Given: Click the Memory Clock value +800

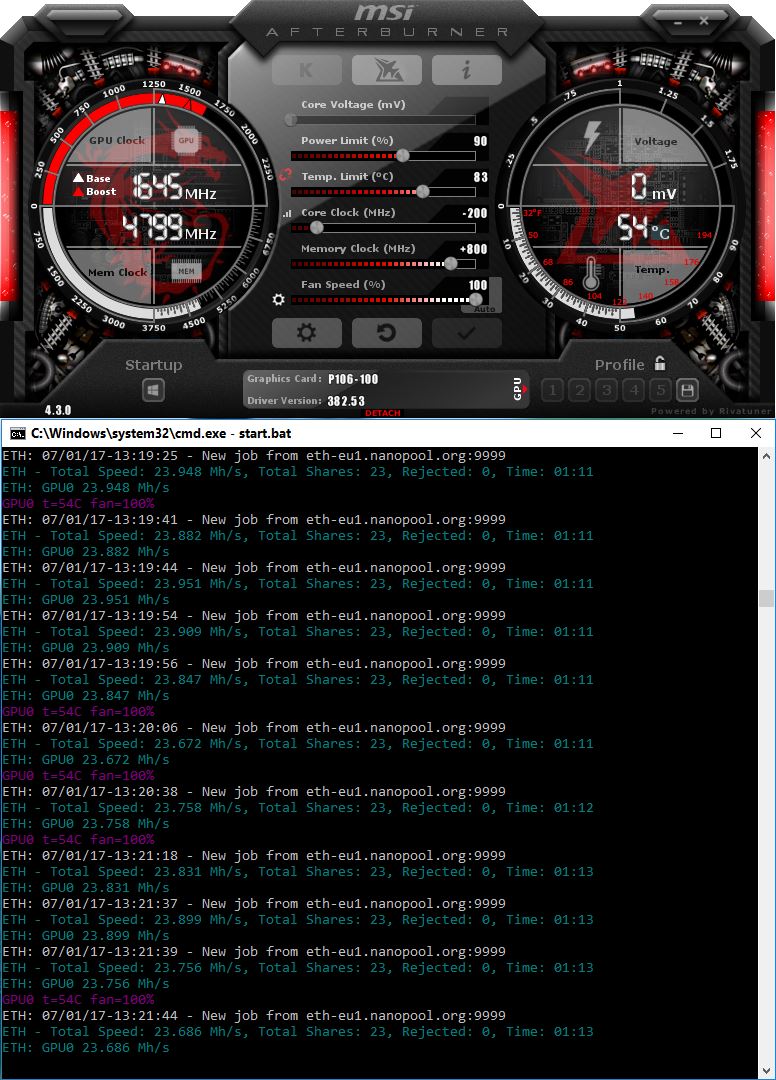Looking at the screenshot, I should pos(474,249).
